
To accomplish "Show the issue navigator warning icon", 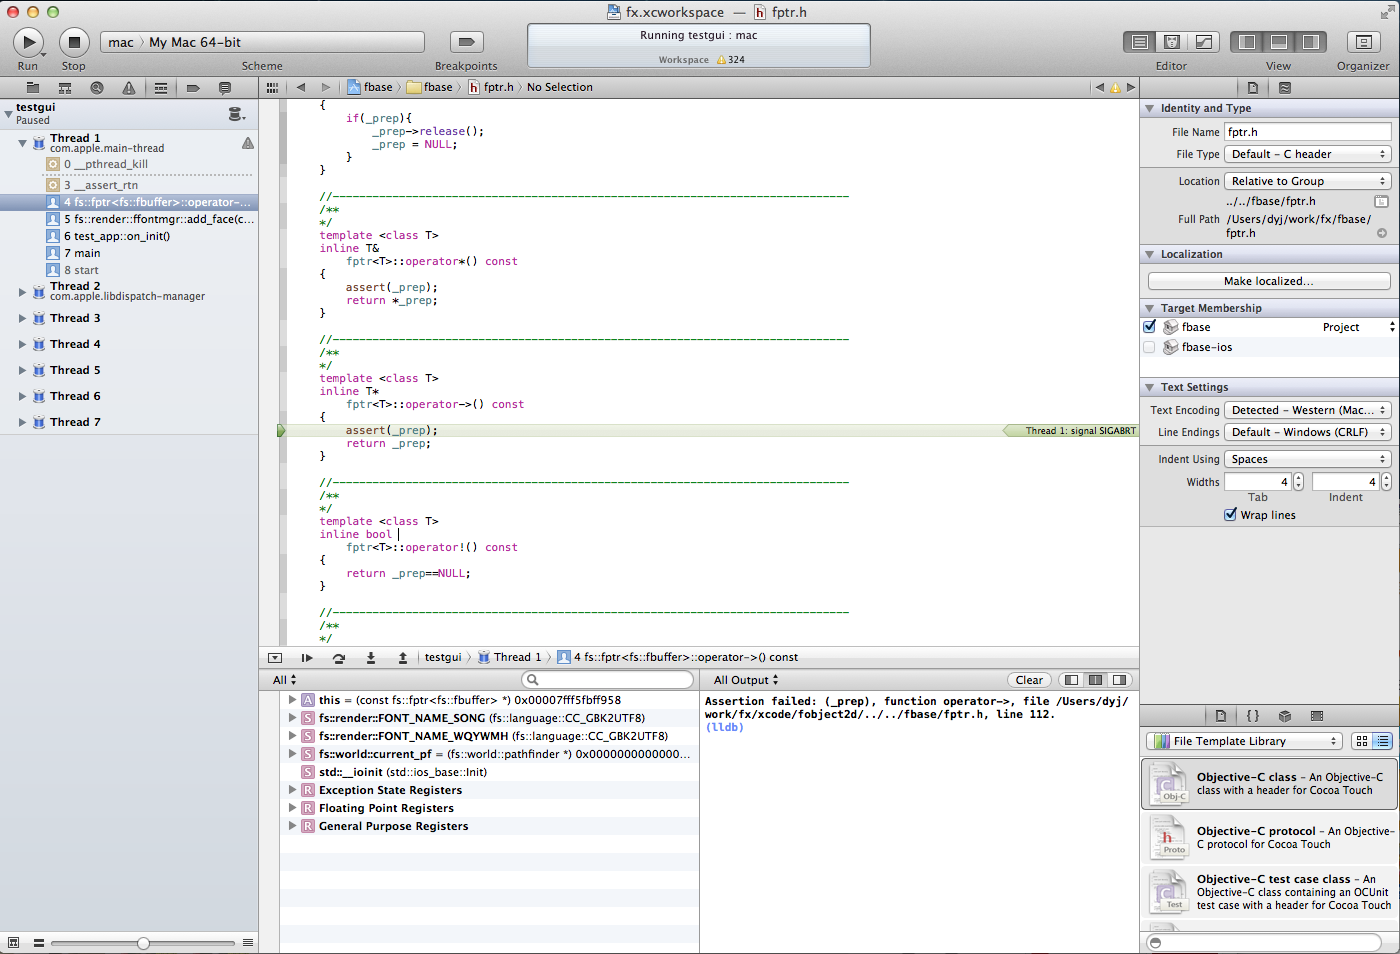I will coord(129,88).
